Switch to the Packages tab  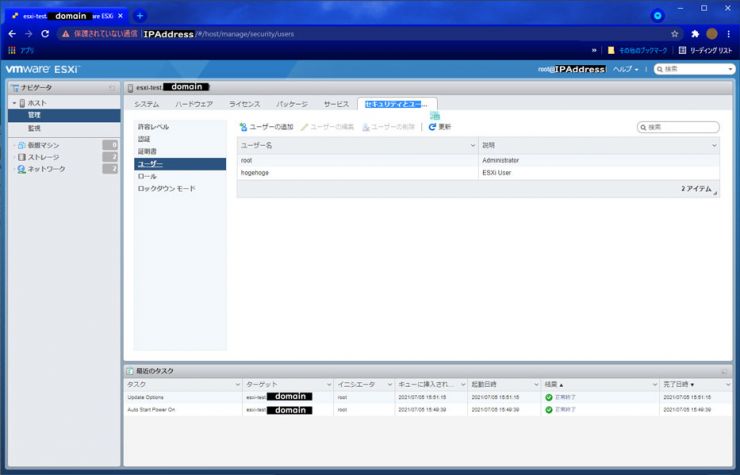[292, 104]
